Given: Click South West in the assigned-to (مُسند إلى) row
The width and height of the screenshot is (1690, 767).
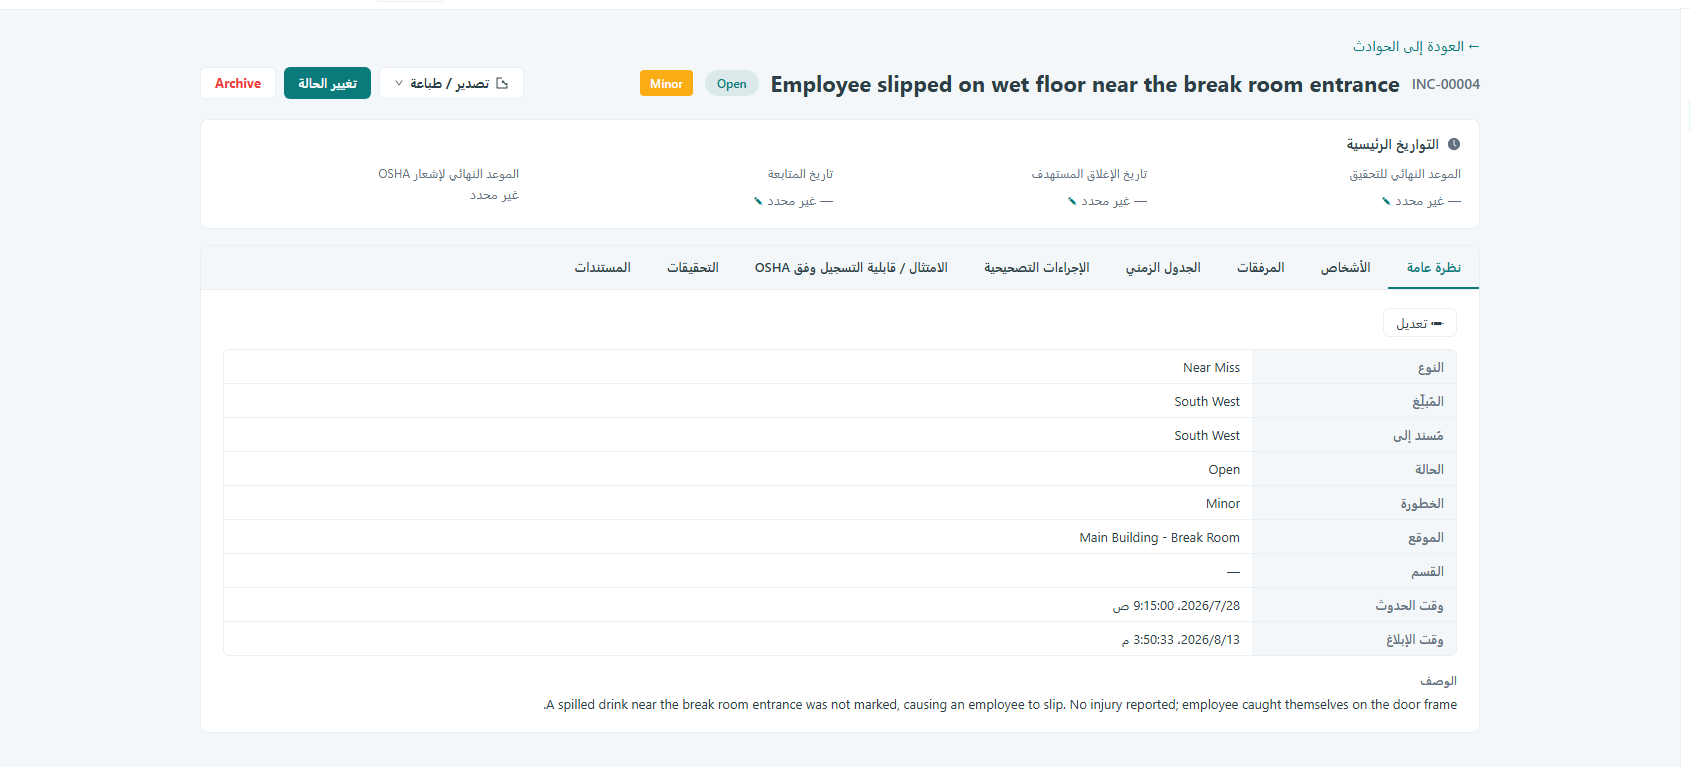Looking at the screenshot, I should point(1207,435).
